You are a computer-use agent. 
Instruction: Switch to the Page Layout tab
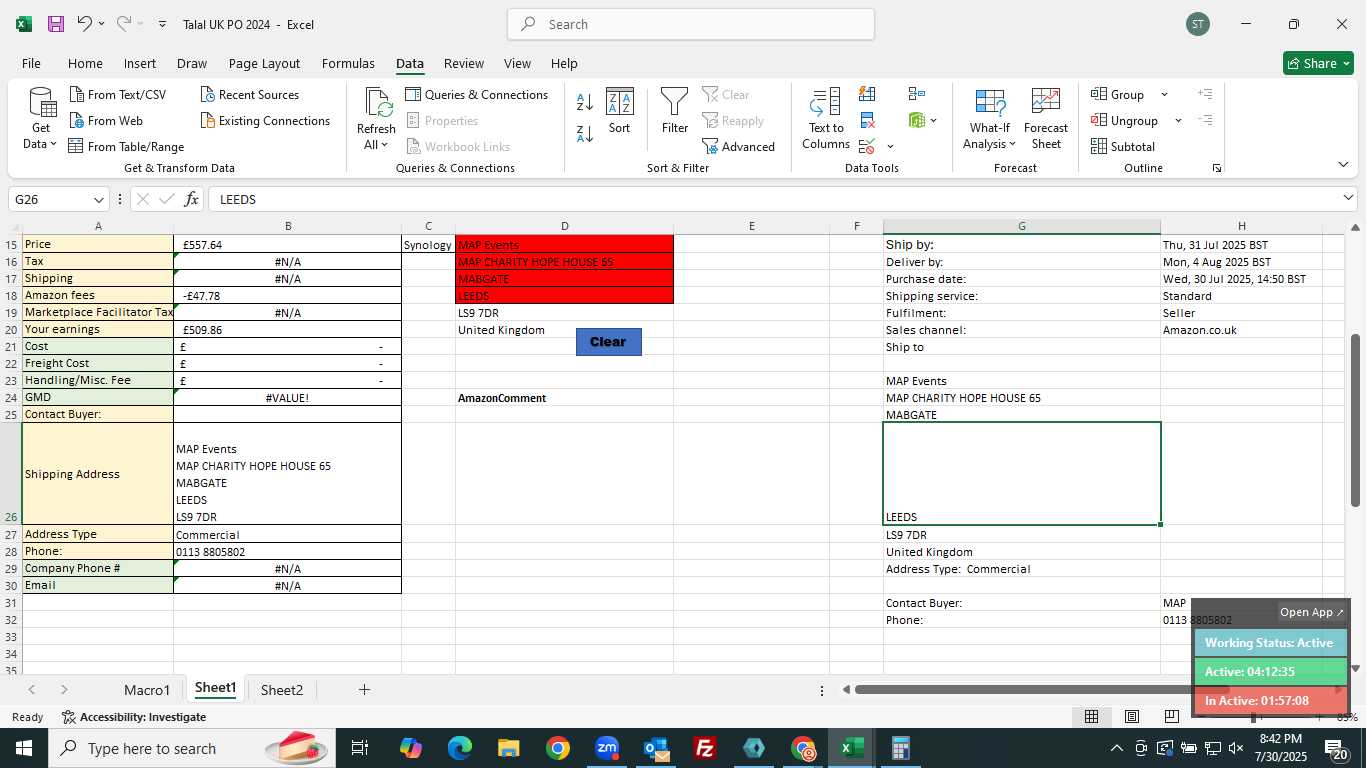(x=264, y=63)
